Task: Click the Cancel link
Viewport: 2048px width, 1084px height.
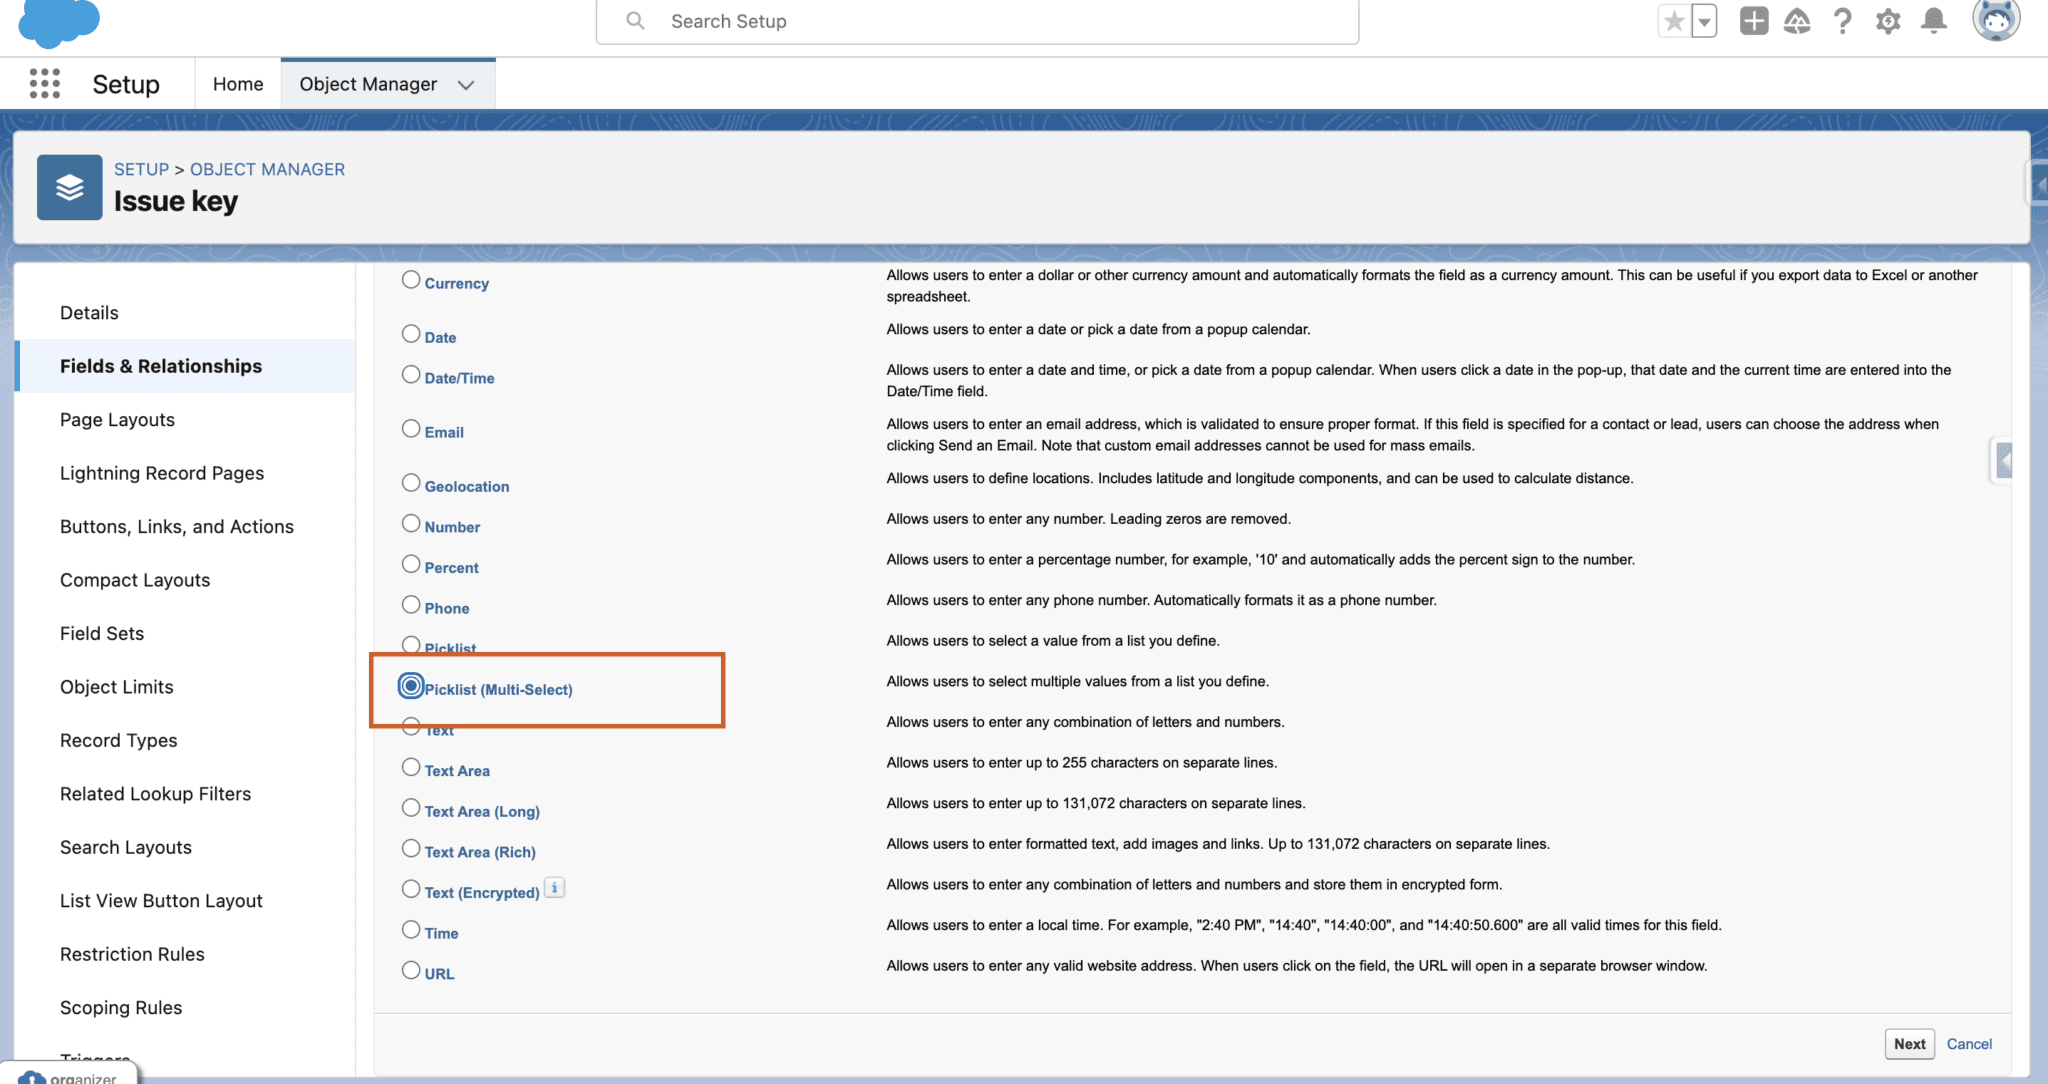Action: (1969, 1043)
